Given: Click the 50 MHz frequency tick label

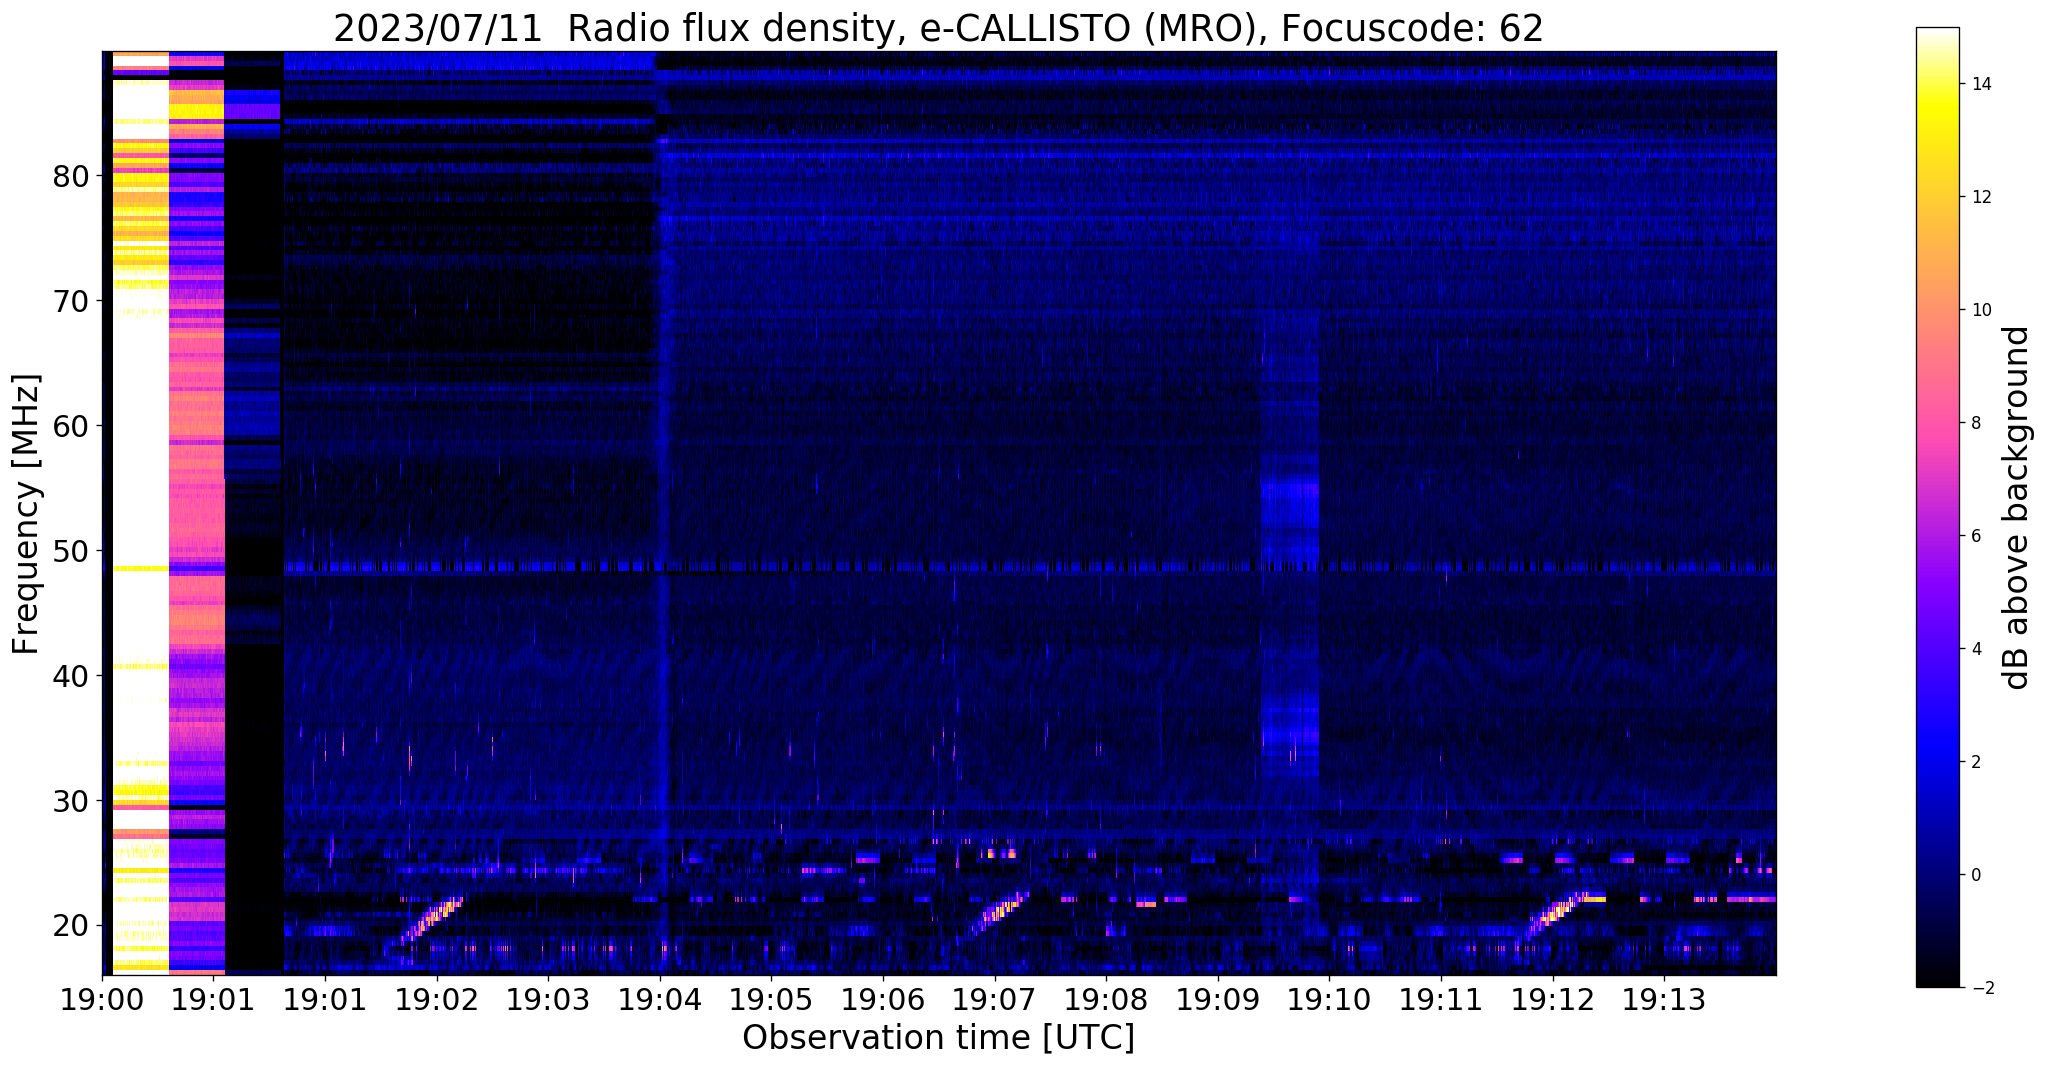Looking at the screenshot, I should [70, 551].
